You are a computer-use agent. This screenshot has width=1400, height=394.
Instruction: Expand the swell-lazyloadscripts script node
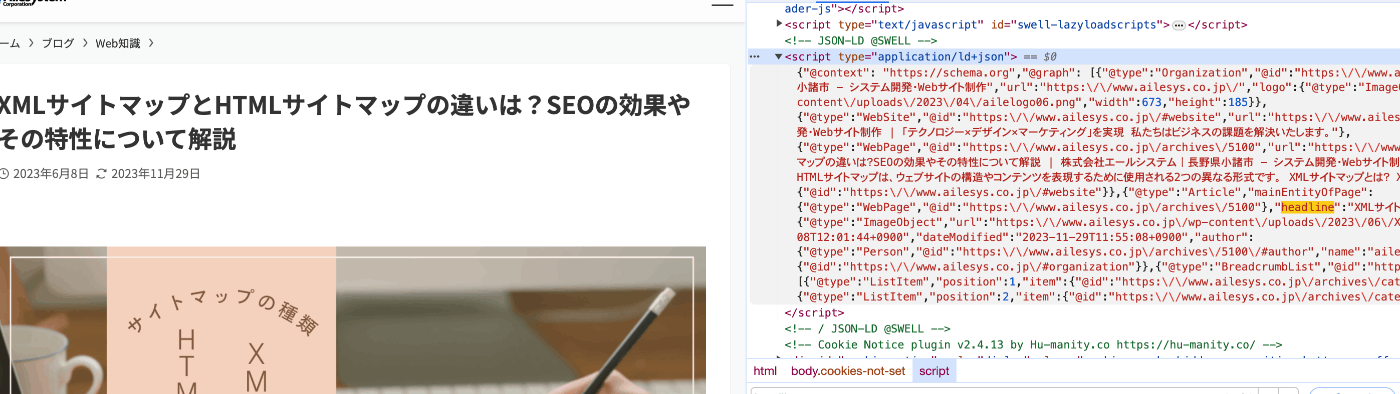[x=780, y=24]
